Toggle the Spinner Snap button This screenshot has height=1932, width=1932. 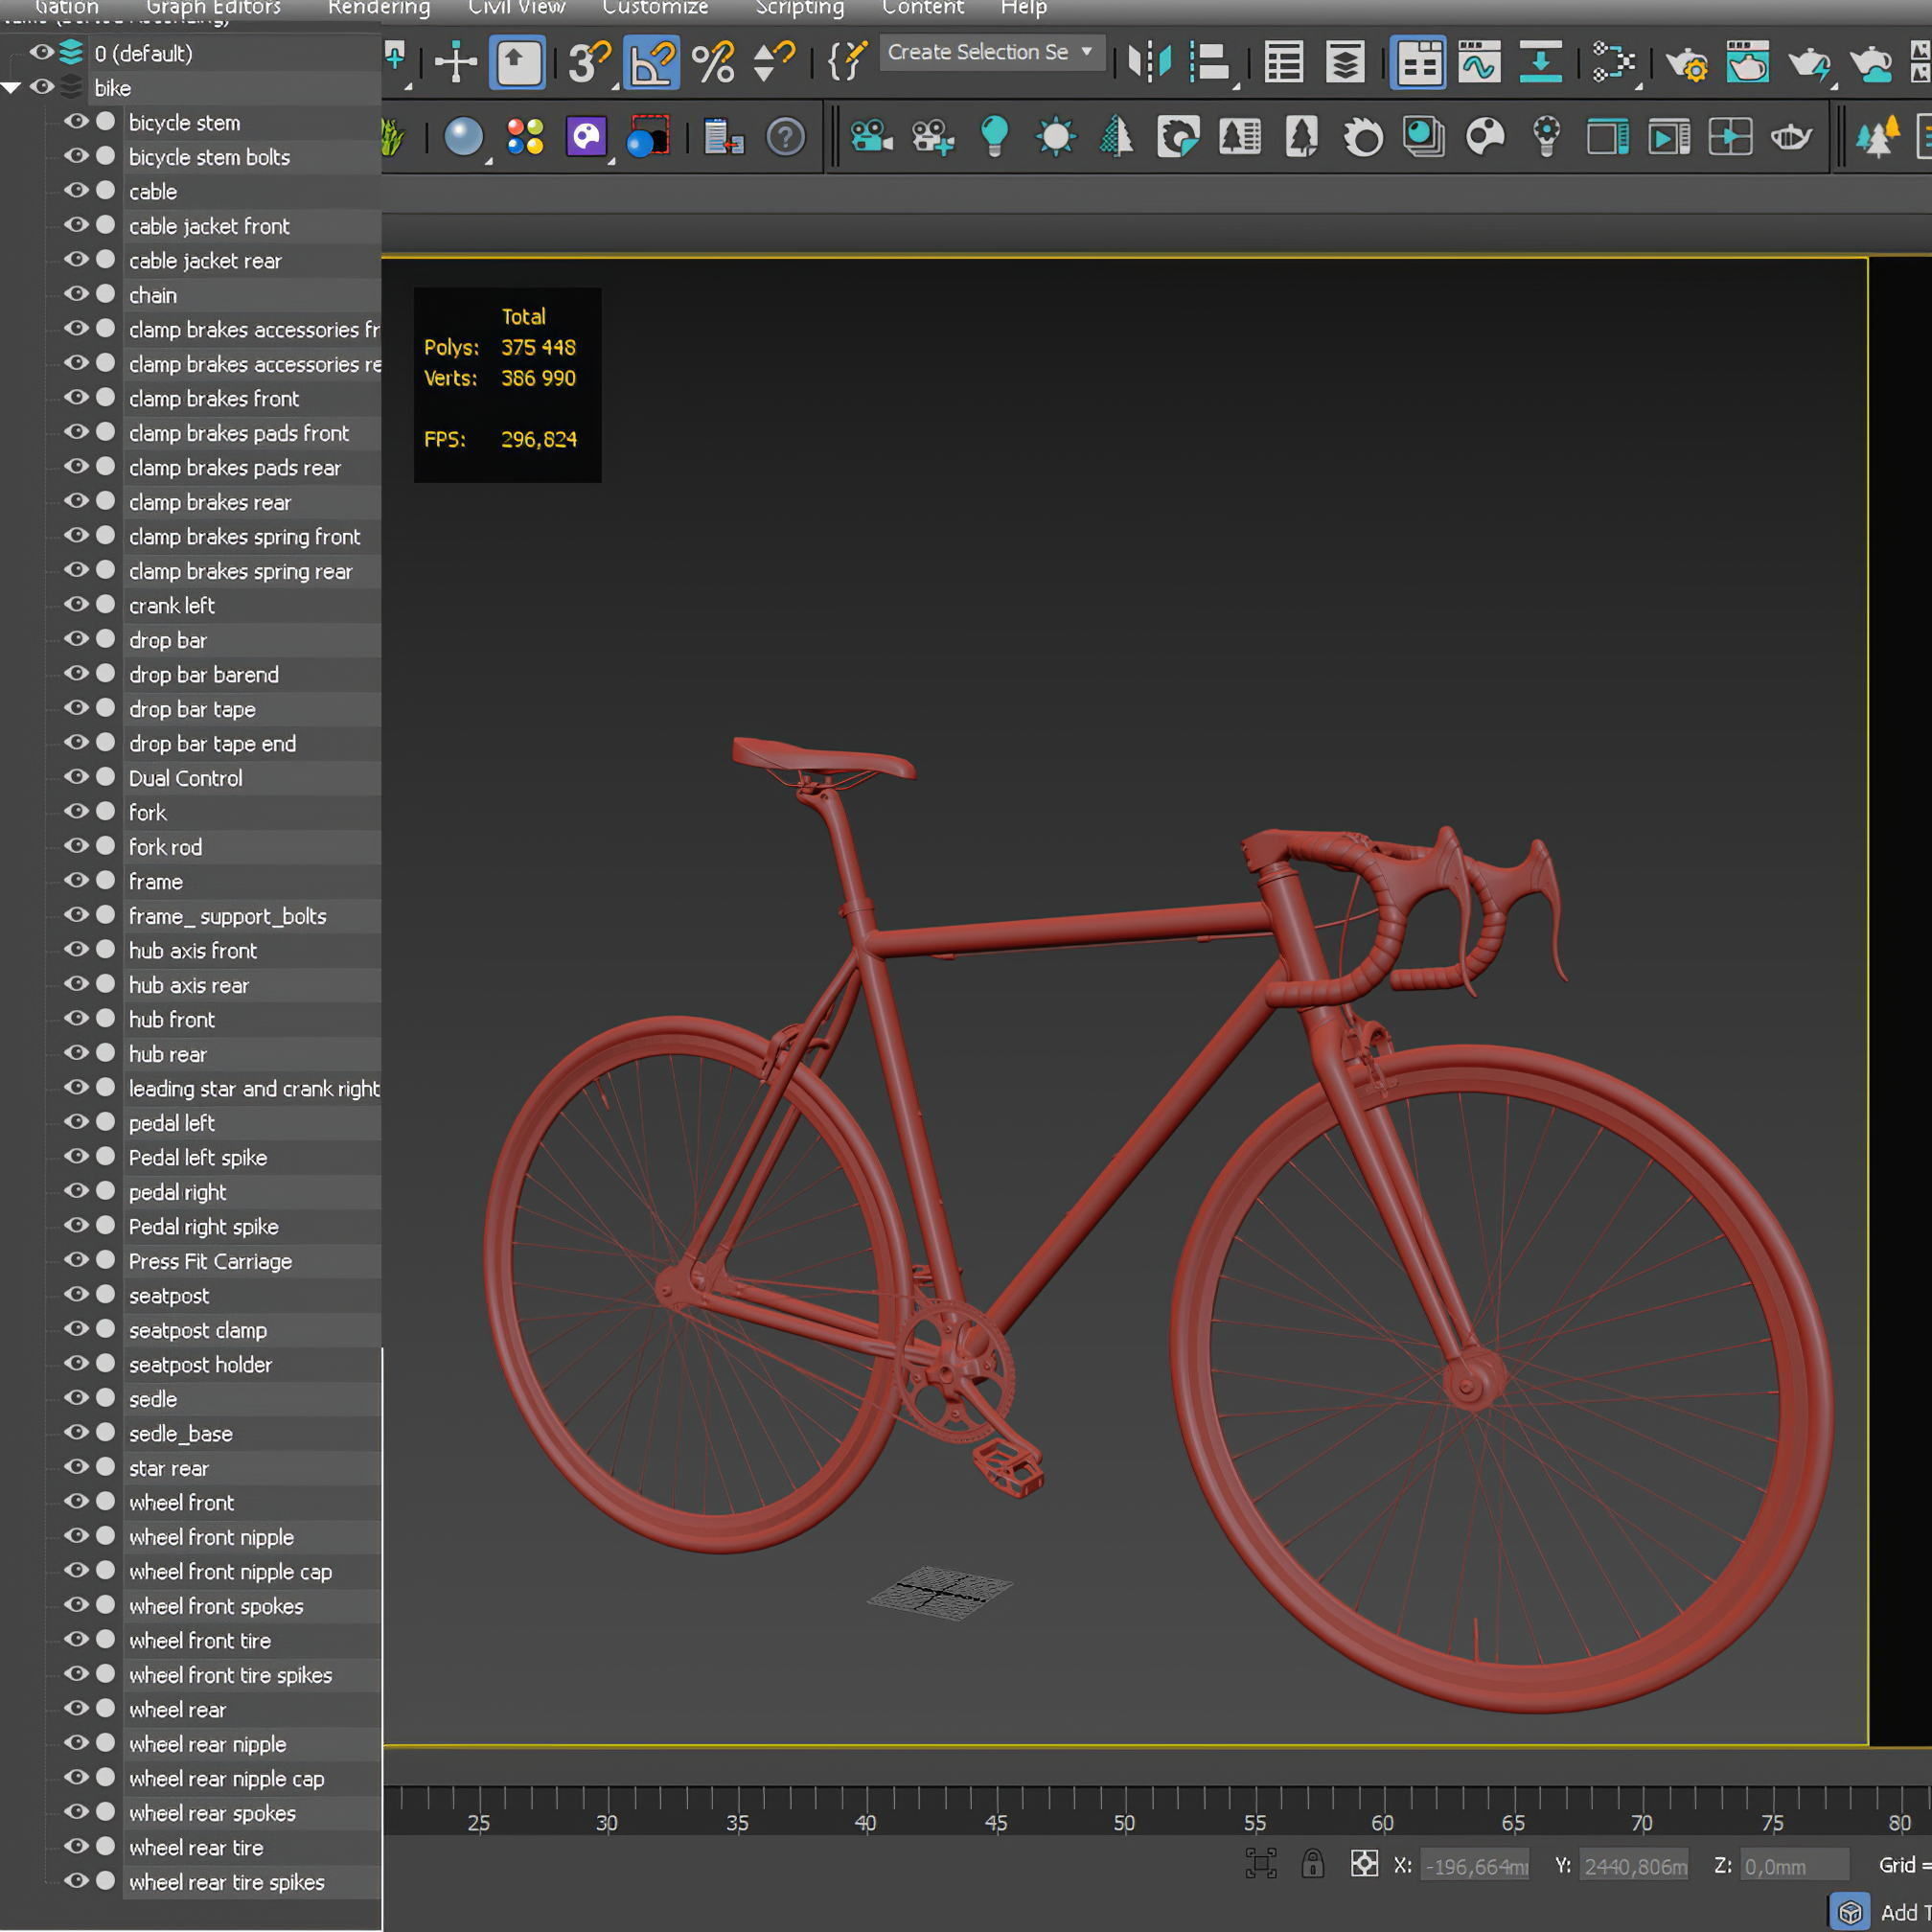coord(772,62)
